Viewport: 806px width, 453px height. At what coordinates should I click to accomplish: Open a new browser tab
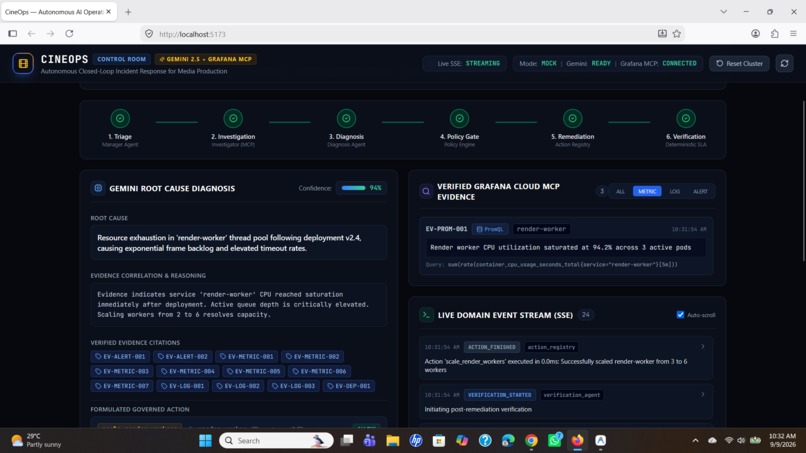[x=128, y=12]
